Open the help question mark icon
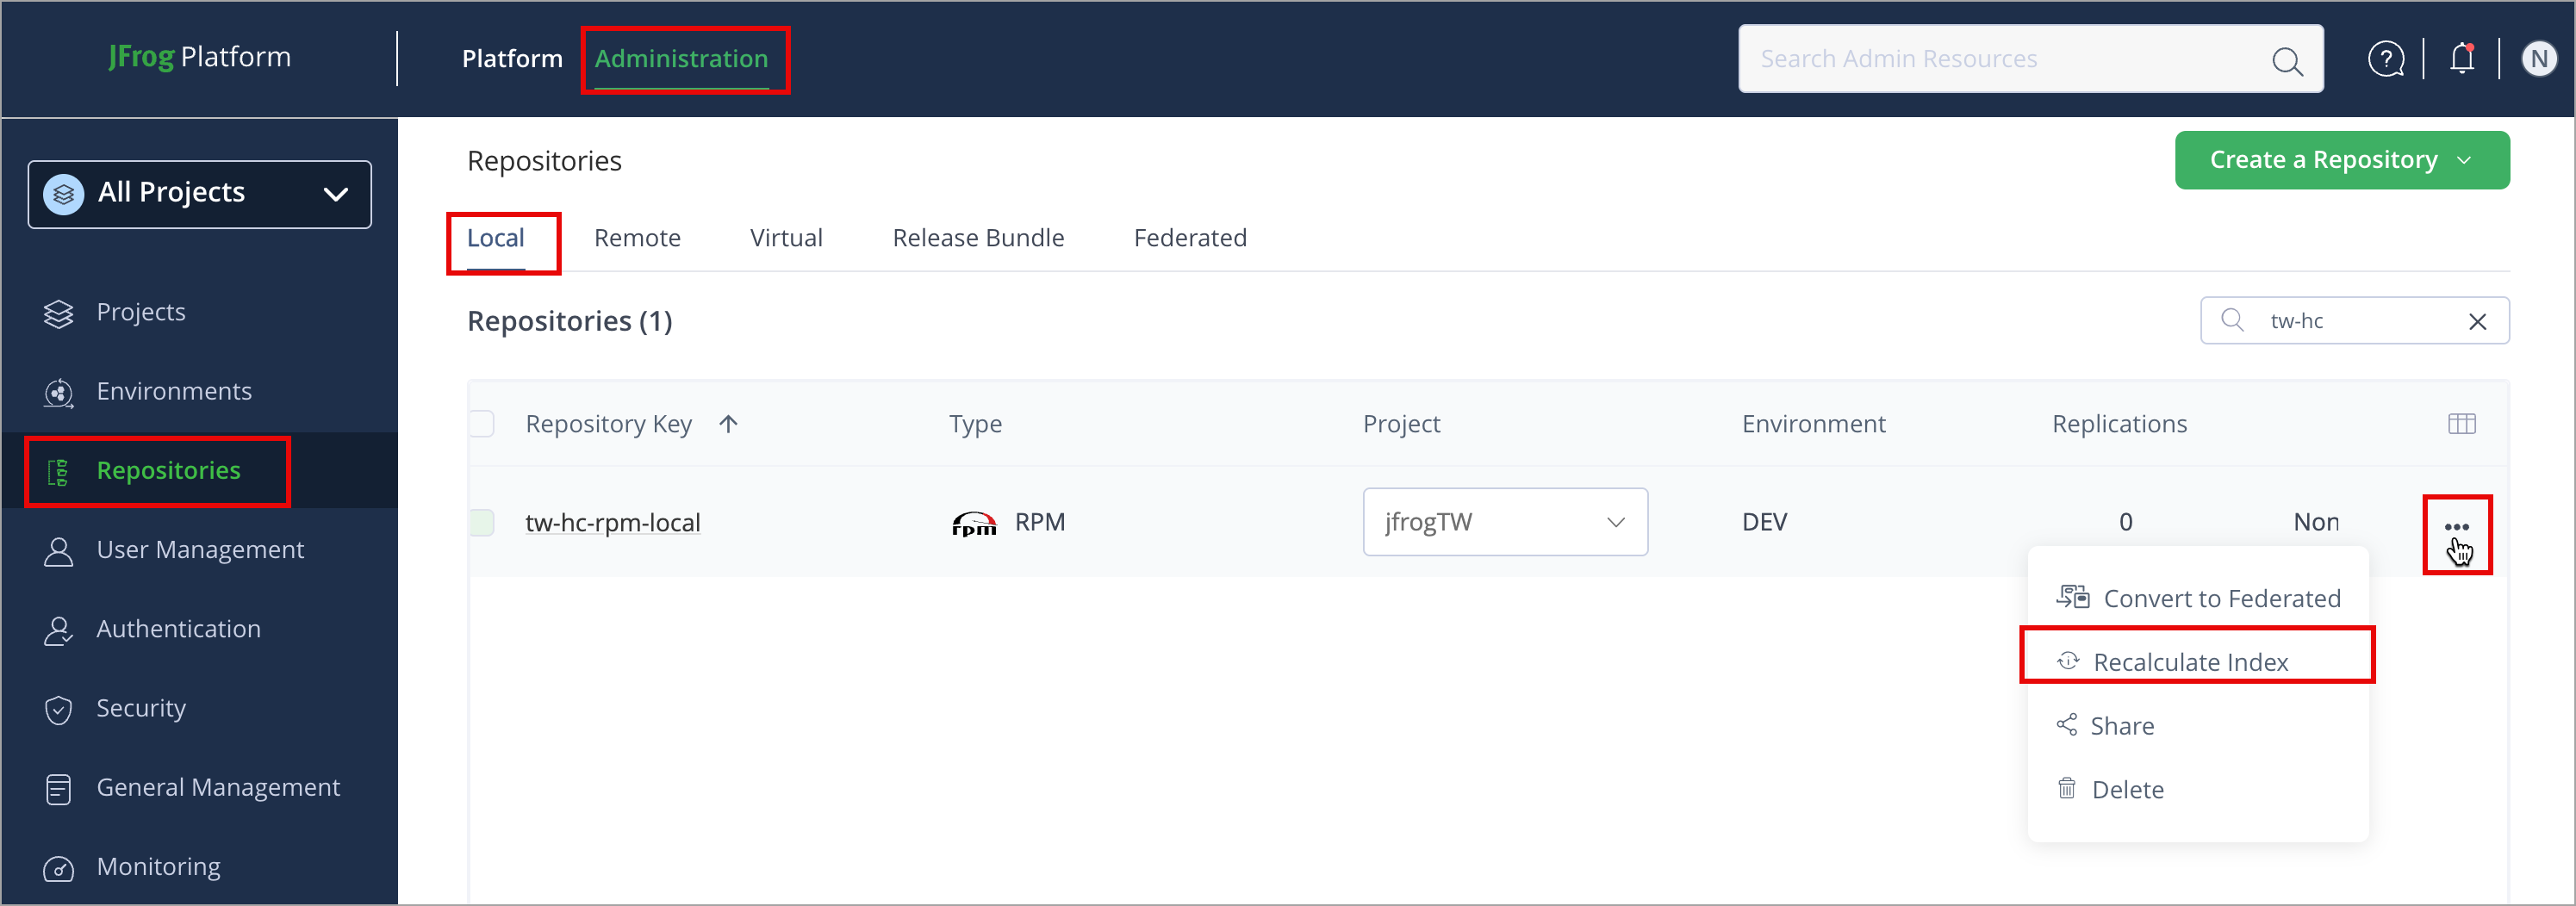The width and height of the screenshot is (2576, 906). click(x=2387, y=58)
